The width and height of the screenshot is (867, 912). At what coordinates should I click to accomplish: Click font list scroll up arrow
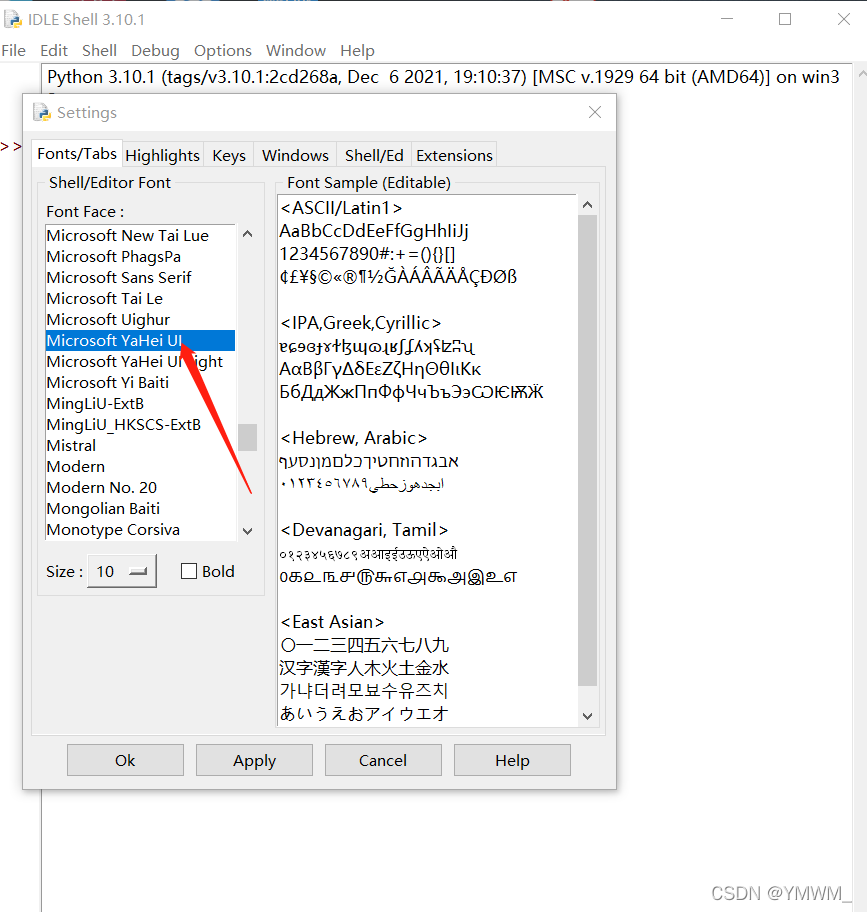(x=248, y=234)
